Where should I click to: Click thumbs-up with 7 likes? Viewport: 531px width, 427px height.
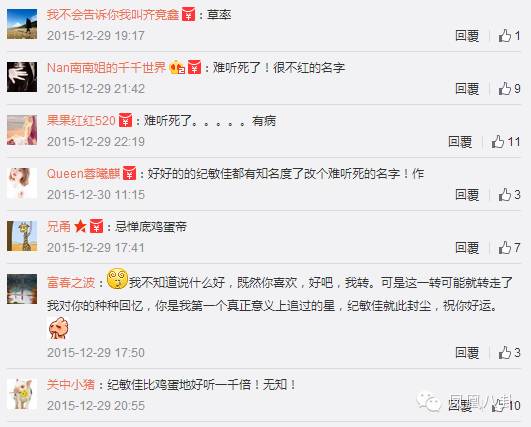tap(509, 248)
